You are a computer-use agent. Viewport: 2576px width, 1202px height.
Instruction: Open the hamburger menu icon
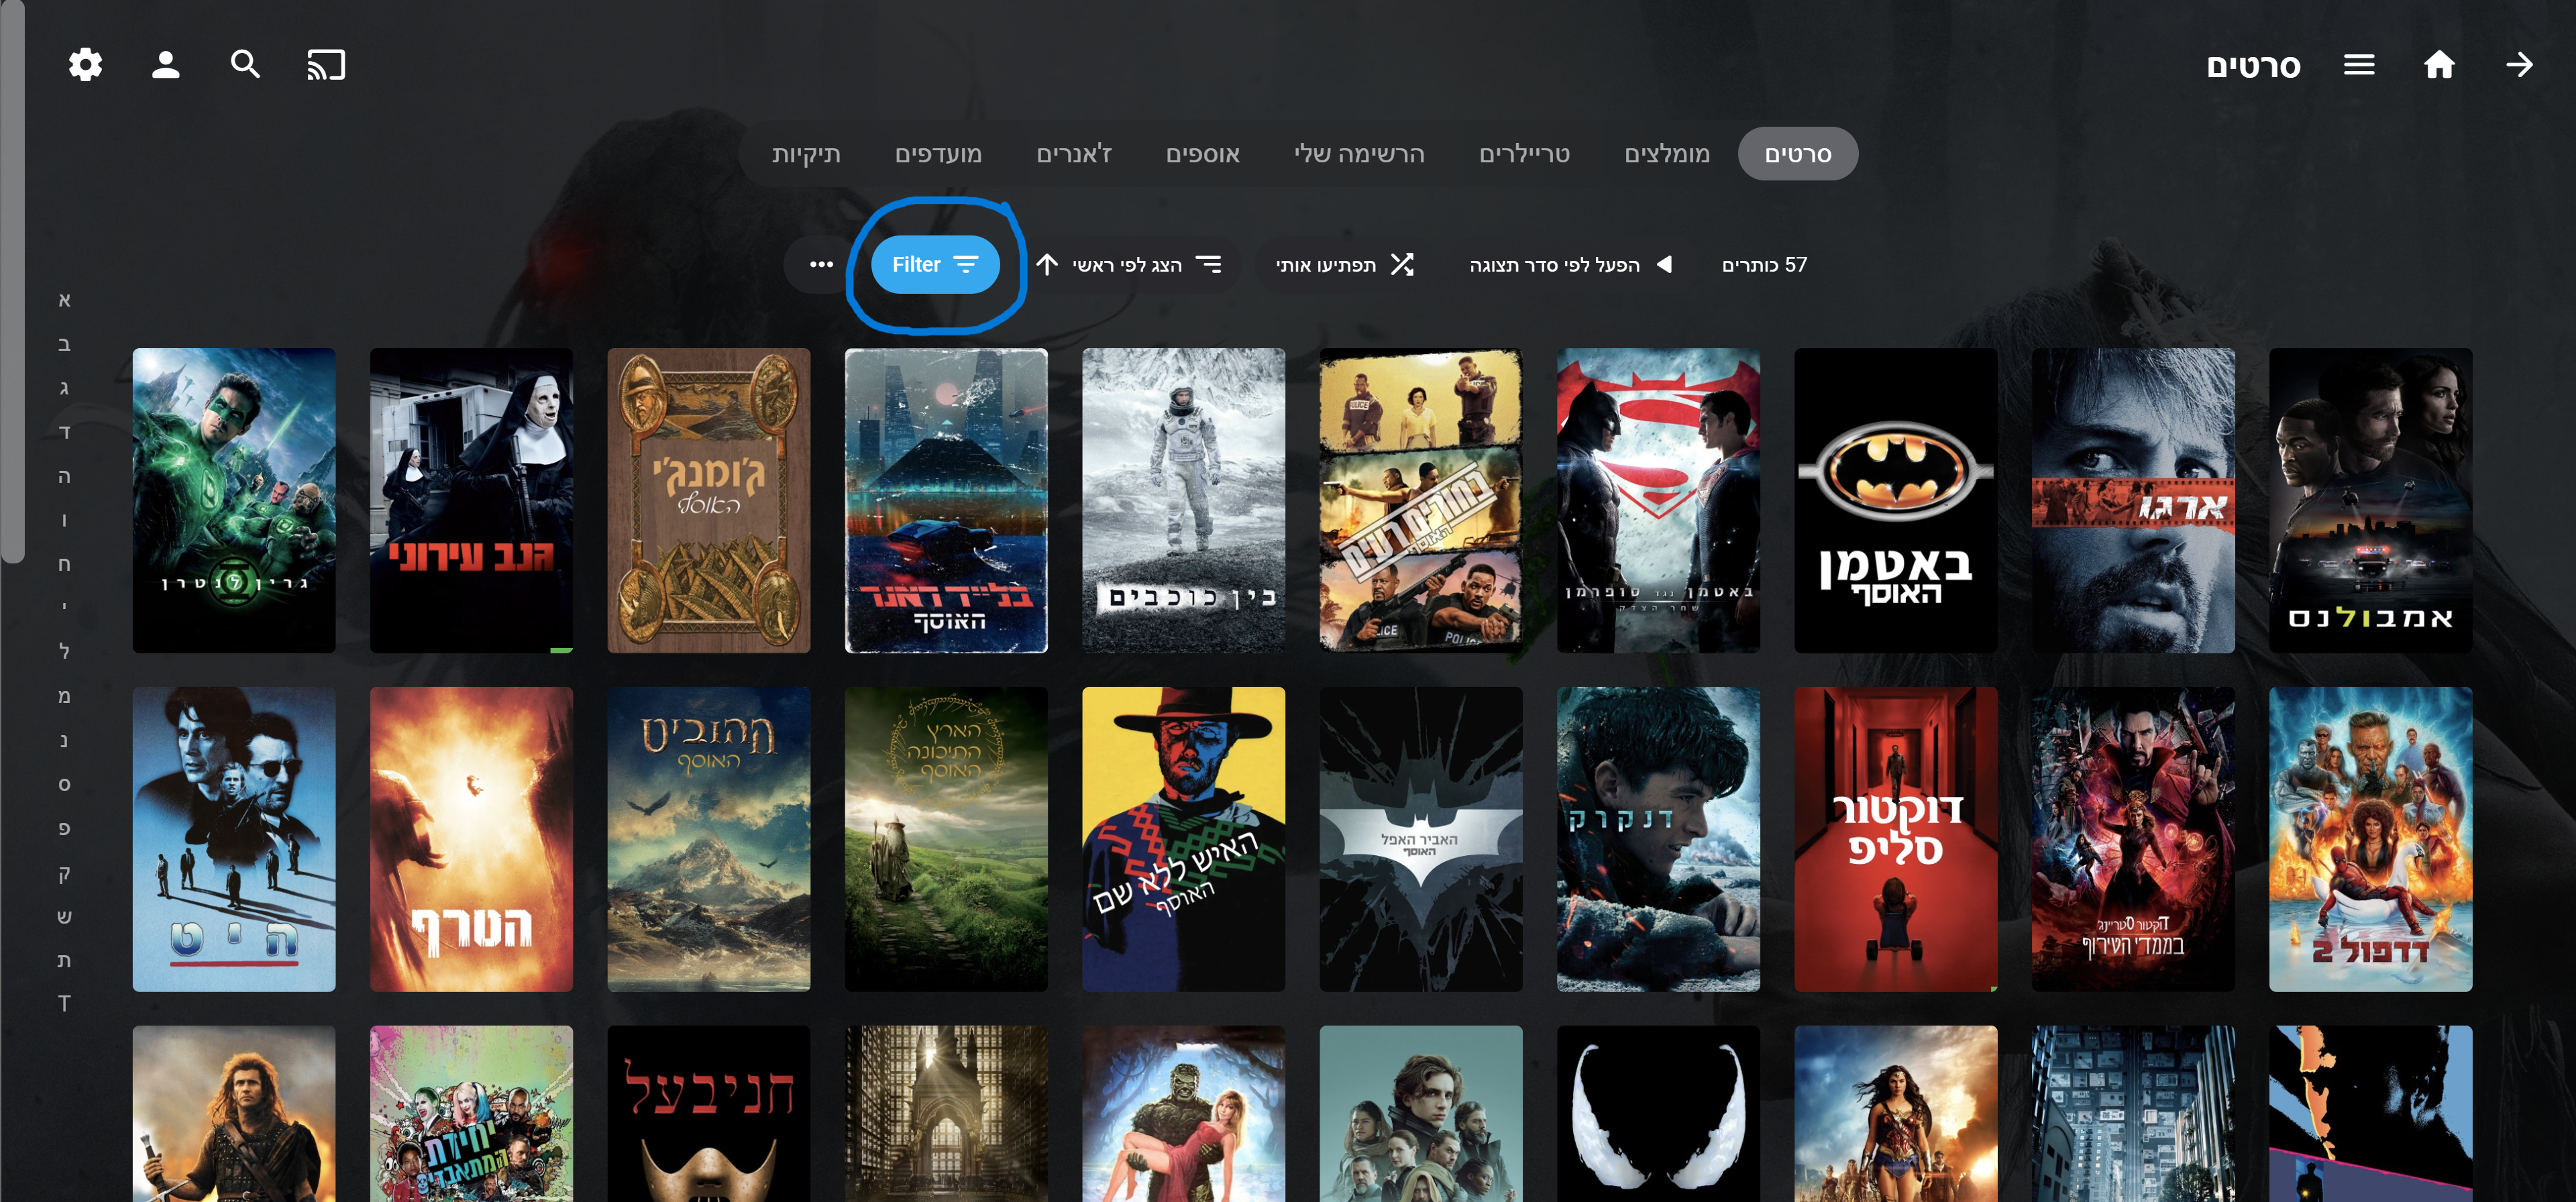click(x=2359, y=65)
